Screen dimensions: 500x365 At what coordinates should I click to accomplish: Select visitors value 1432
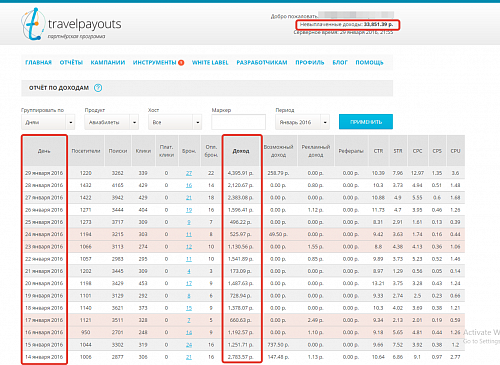coord(86,185)
